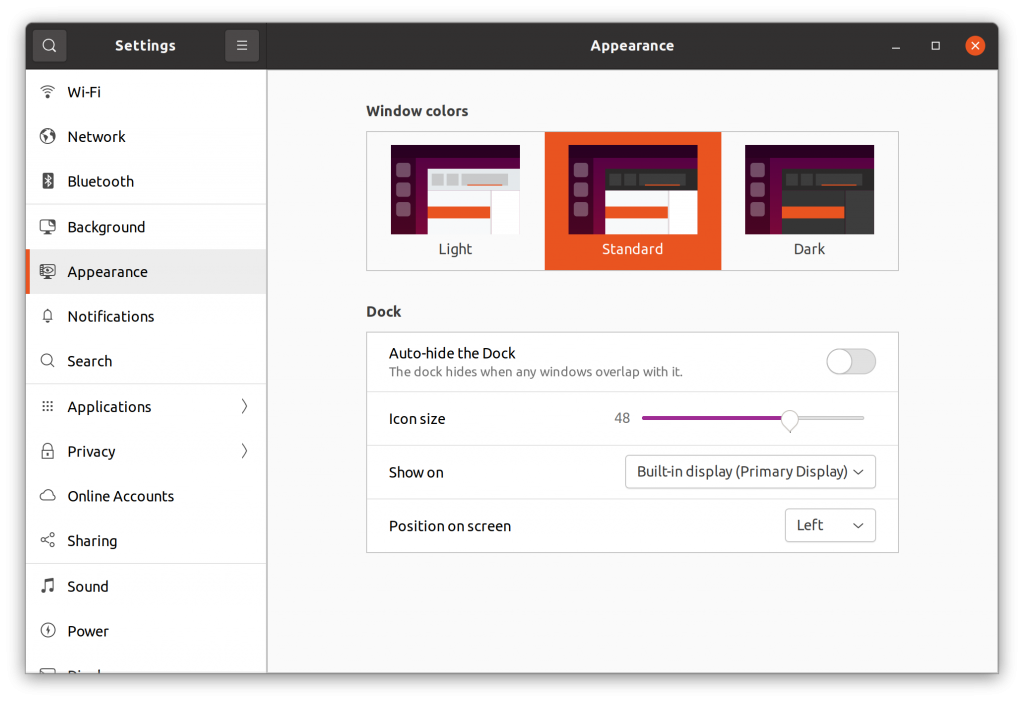Select the Notifications bell icon
The height and width of the screenshot is (702, 1024).
[x=48, y=316]
